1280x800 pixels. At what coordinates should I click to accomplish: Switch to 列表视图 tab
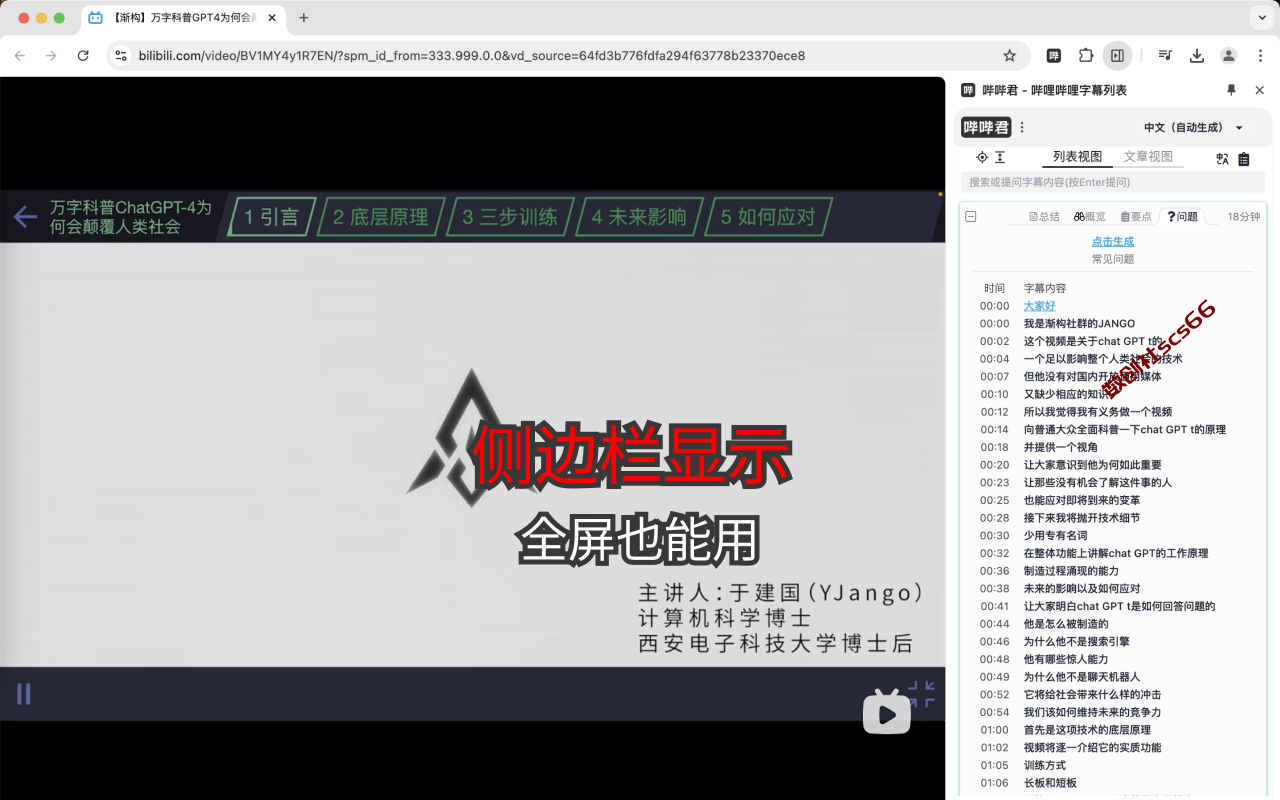(x=1077, y=157)
